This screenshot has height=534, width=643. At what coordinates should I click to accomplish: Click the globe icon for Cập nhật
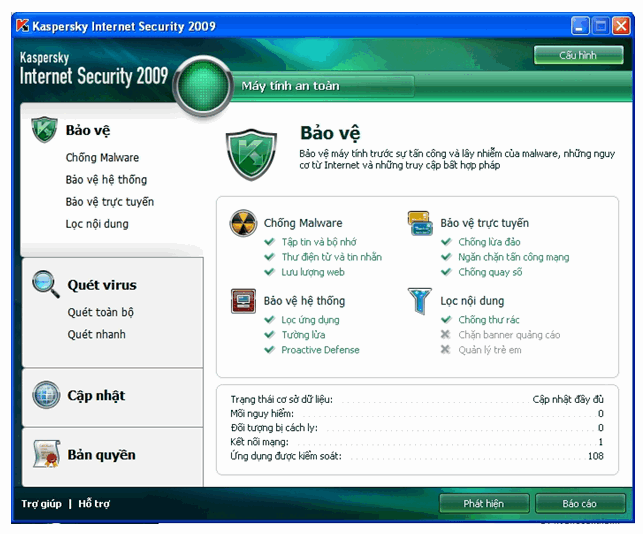click(46, 395)
